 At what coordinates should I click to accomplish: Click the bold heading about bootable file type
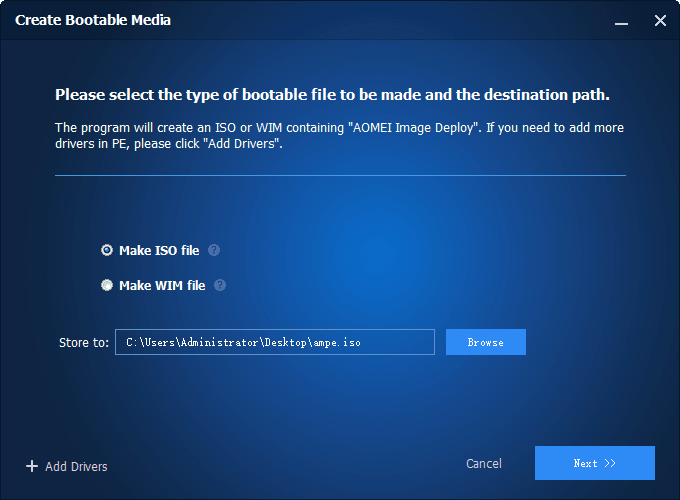click(x=332, y=95)
